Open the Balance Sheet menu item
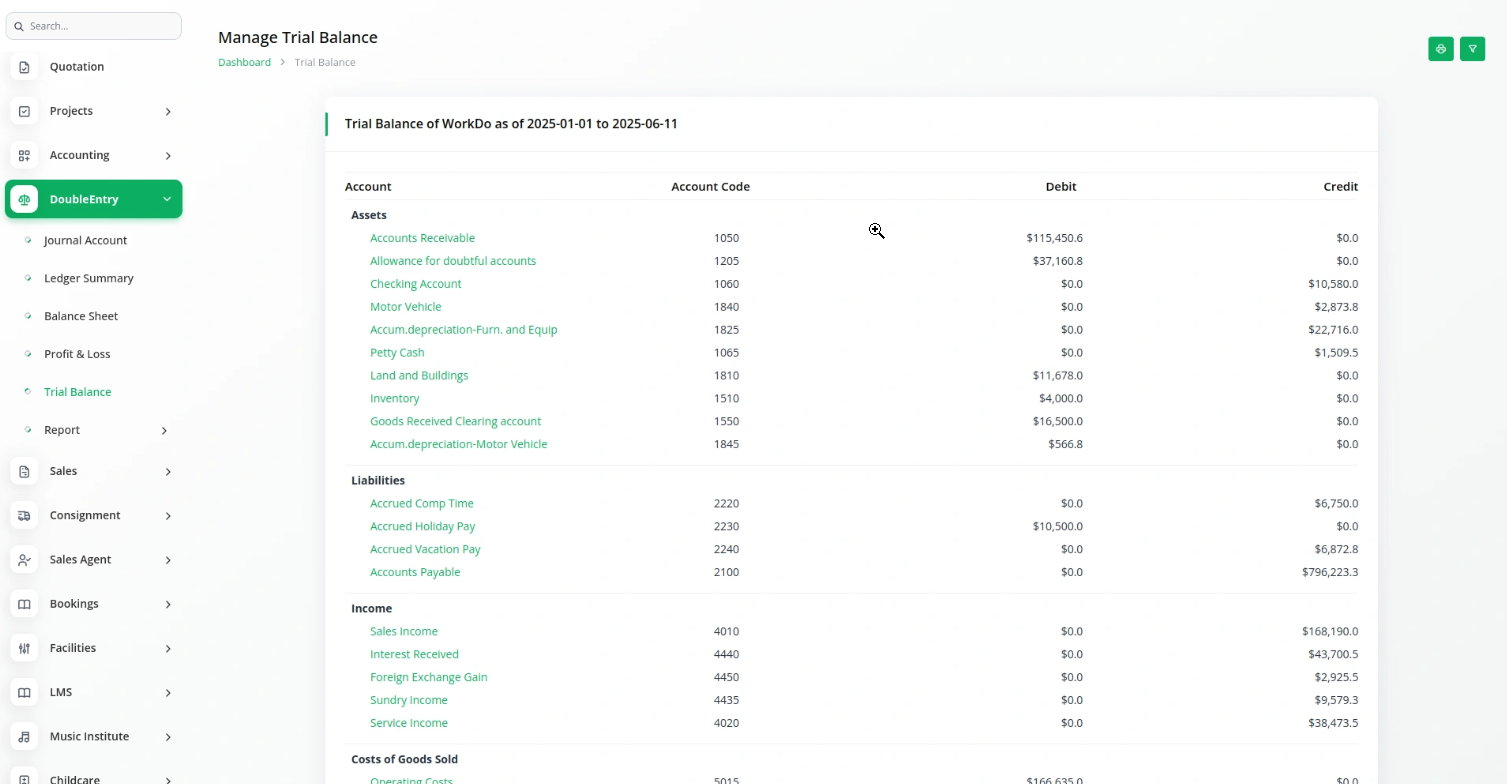The image size is (1507, 784). [81, 316]
